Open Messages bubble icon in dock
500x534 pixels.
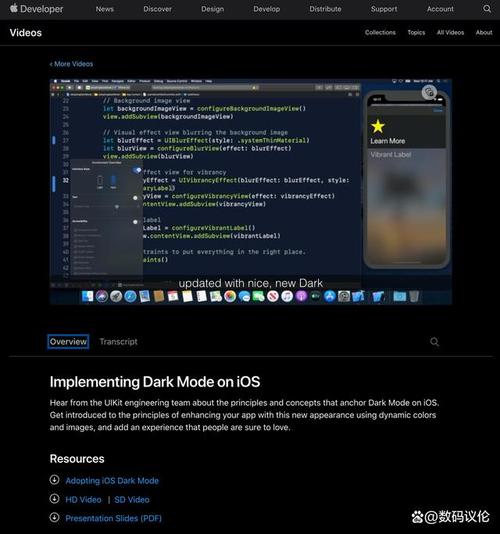point(244,296)
